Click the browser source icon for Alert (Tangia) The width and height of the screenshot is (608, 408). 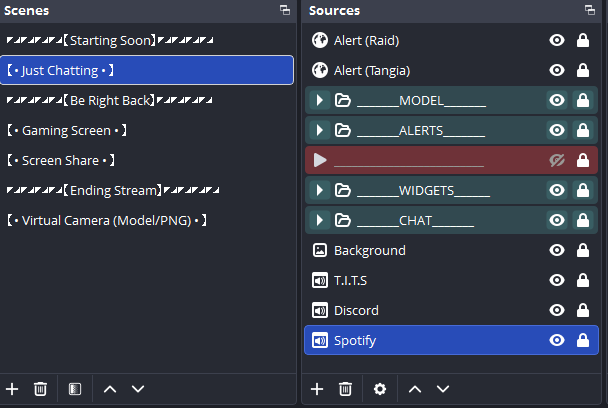point(320,70)
